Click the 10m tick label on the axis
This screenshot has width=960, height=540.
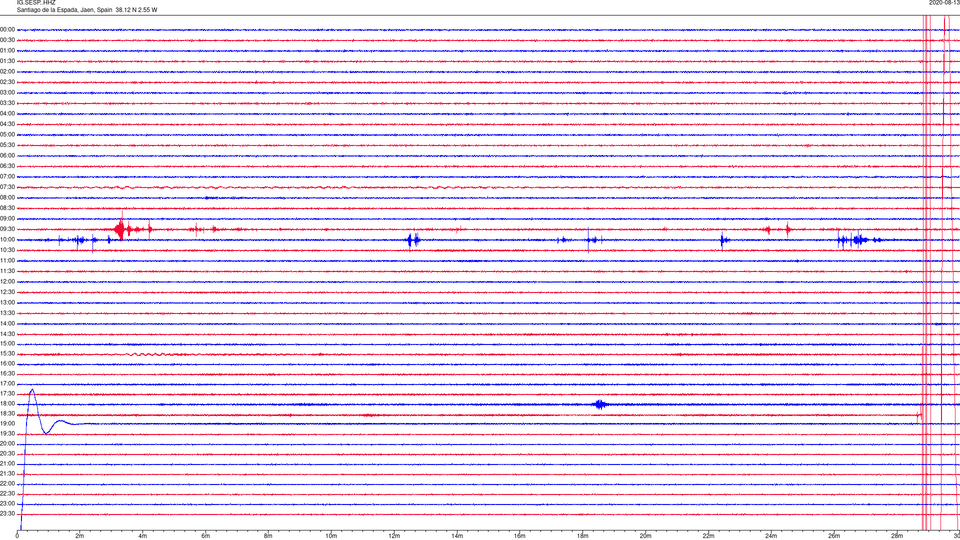click(x=331, y=536)
